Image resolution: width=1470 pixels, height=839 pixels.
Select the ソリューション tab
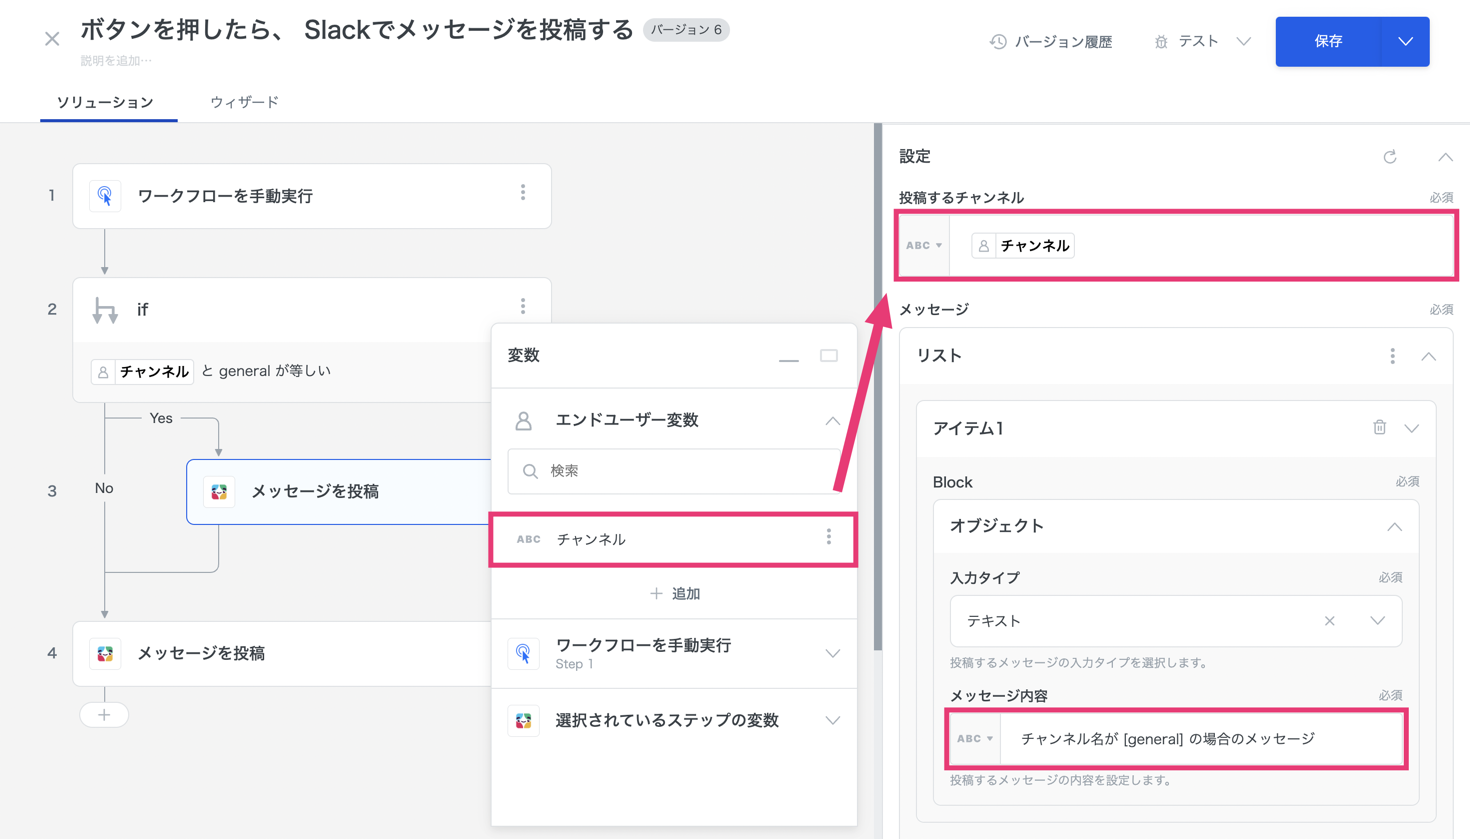click(x=105, y=102)
